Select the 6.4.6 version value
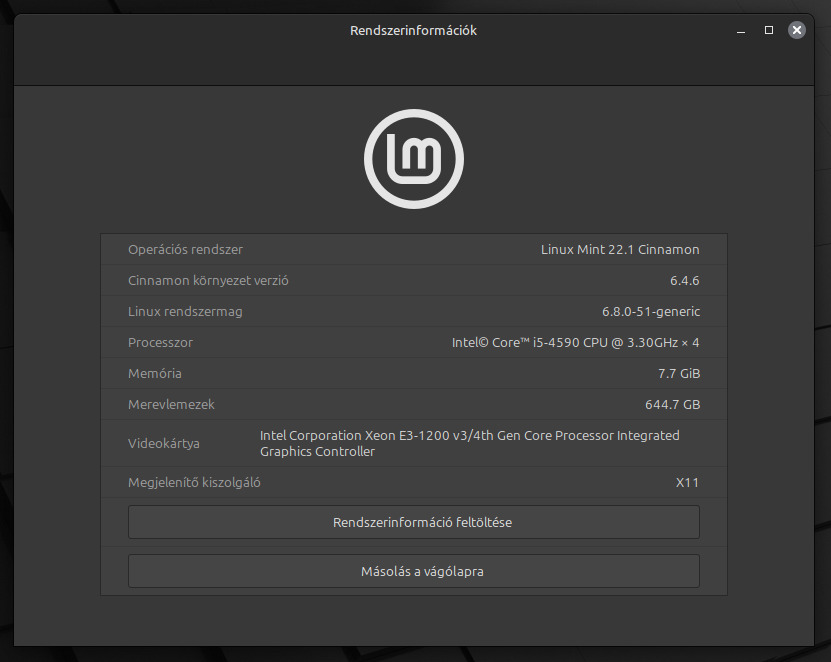The width and height of the screenshot is (831, 662). coord(685,280)
